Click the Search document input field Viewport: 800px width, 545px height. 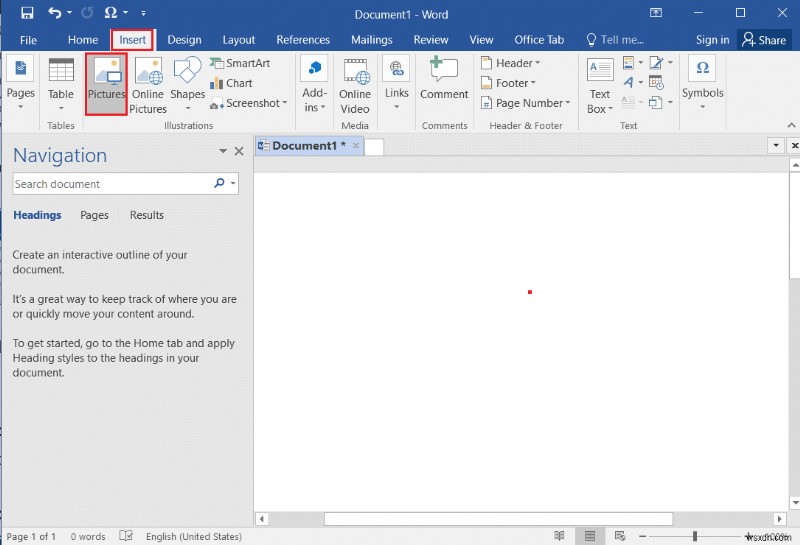(x=110, y=184)
